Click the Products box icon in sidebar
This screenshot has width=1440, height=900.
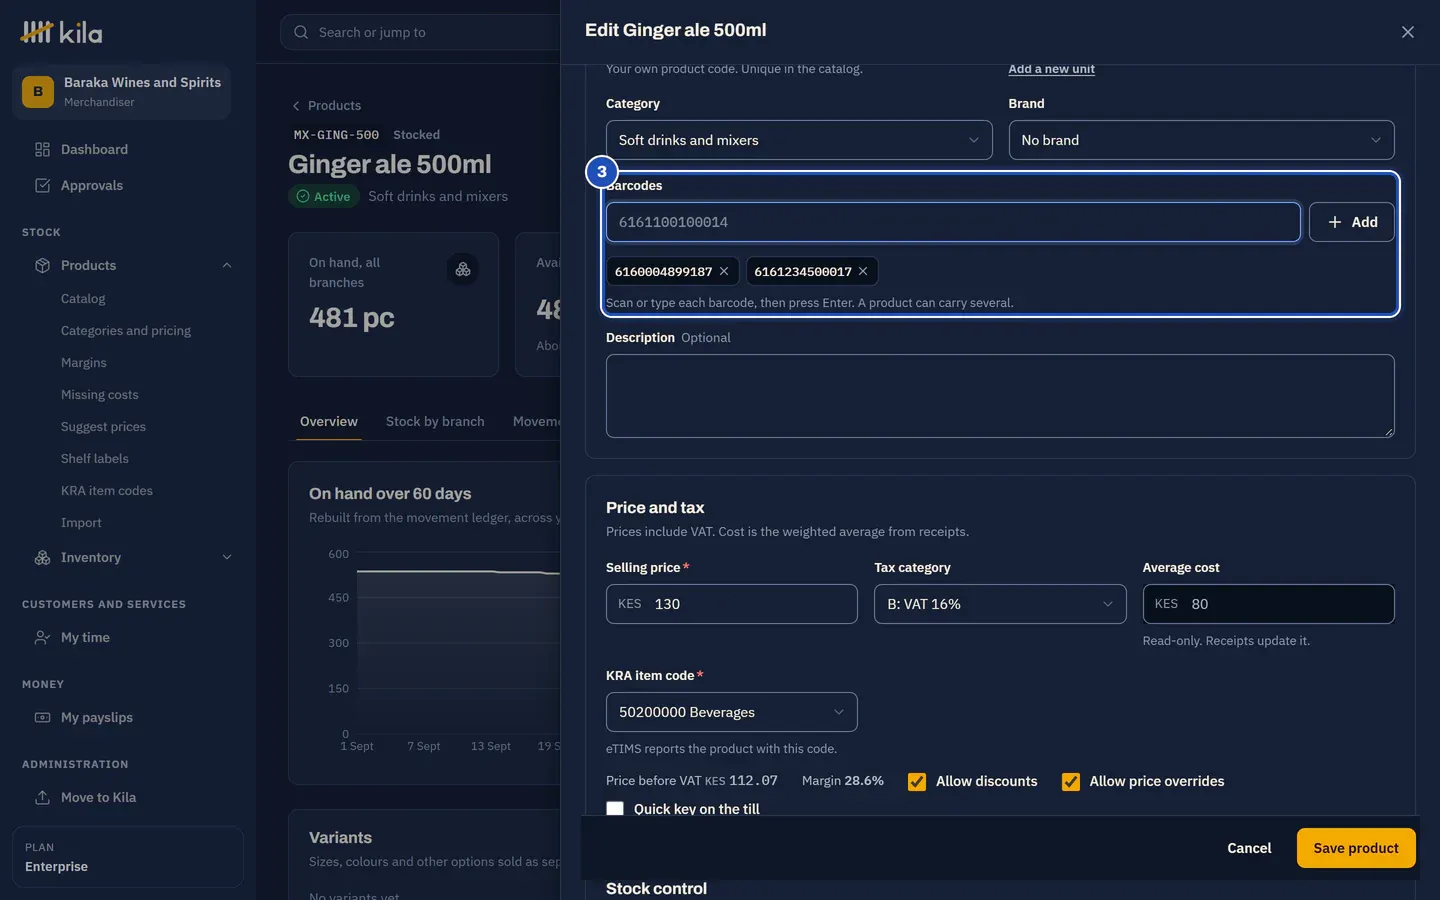pyautogui.click(x=42, y=265)
